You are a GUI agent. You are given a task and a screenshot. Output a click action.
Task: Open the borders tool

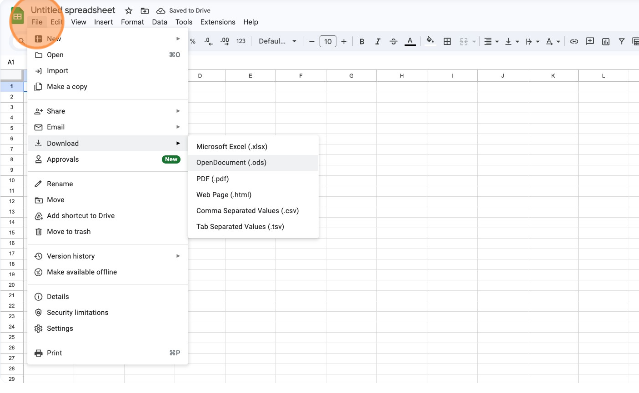tap(447, 42)
